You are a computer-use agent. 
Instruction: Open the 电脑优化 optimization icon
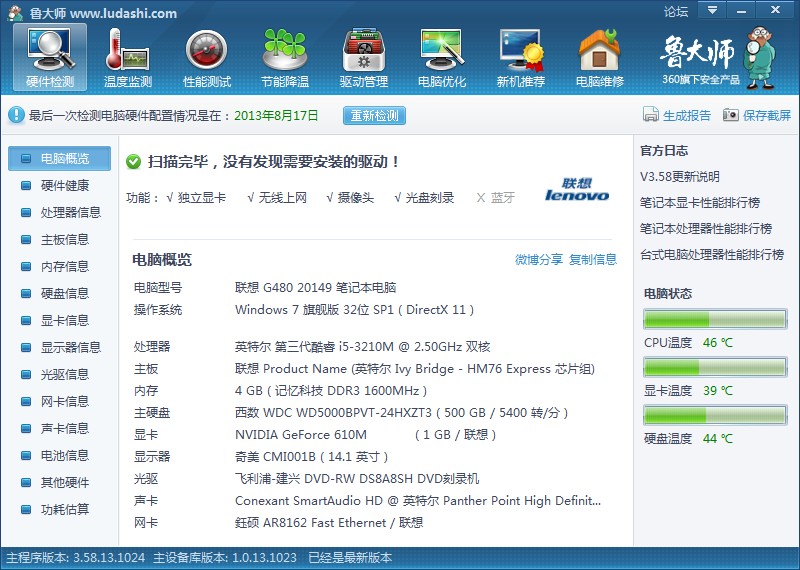(x=442, y=57)
